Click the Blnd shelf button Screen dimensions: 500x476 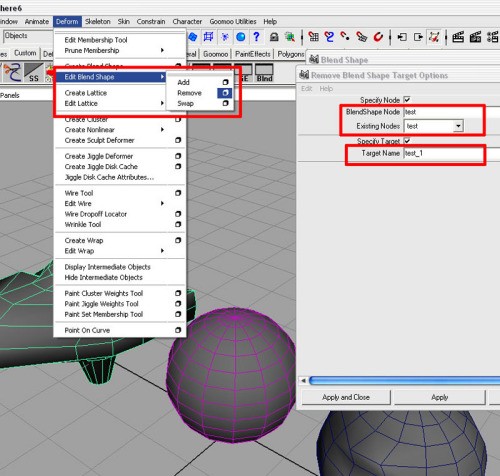264,74
